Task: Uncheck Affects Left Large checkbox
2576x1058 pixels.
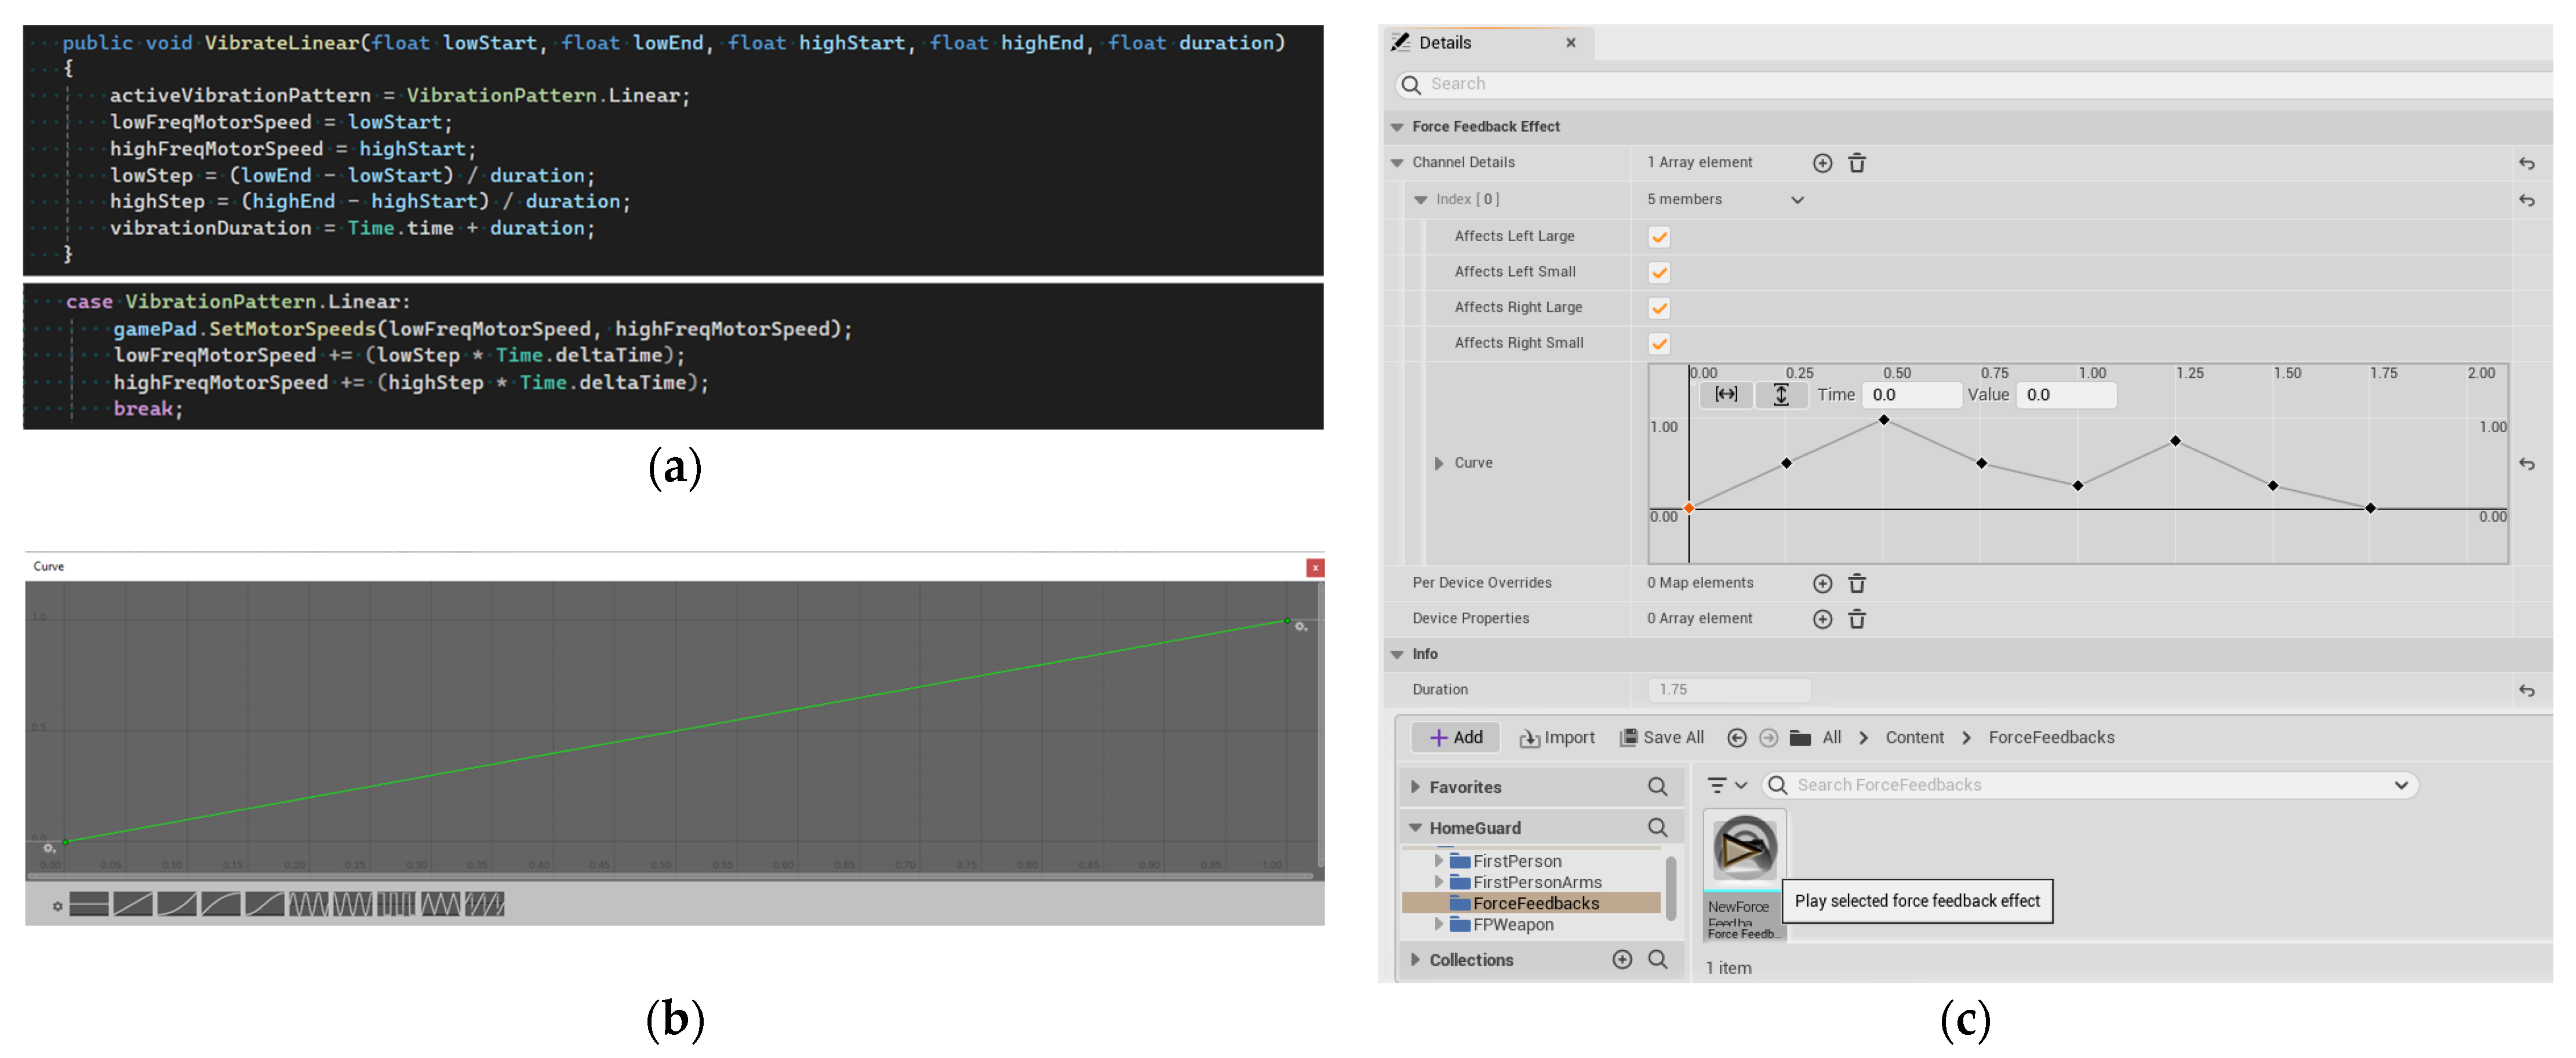Action: point(1659,237)
